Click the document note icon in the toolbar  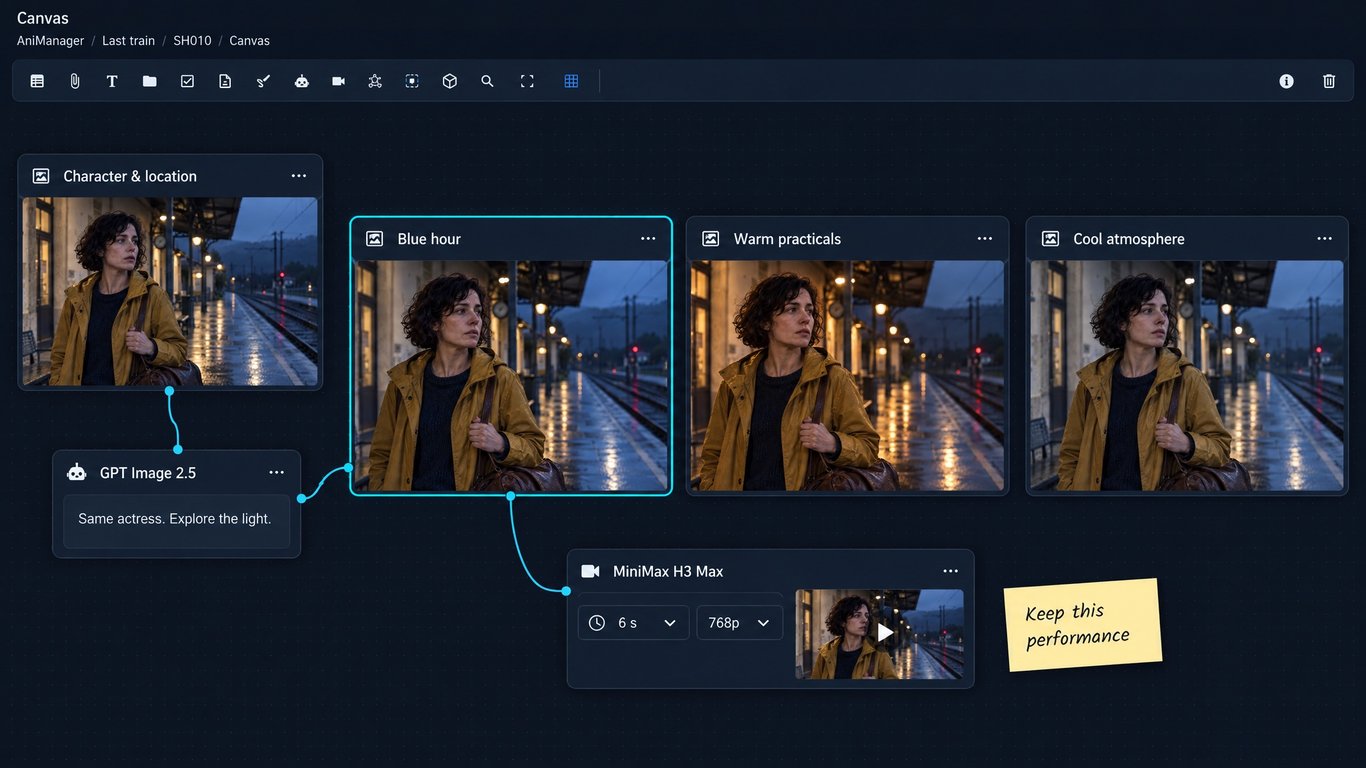pyautogui.click(x=225, y=81)
